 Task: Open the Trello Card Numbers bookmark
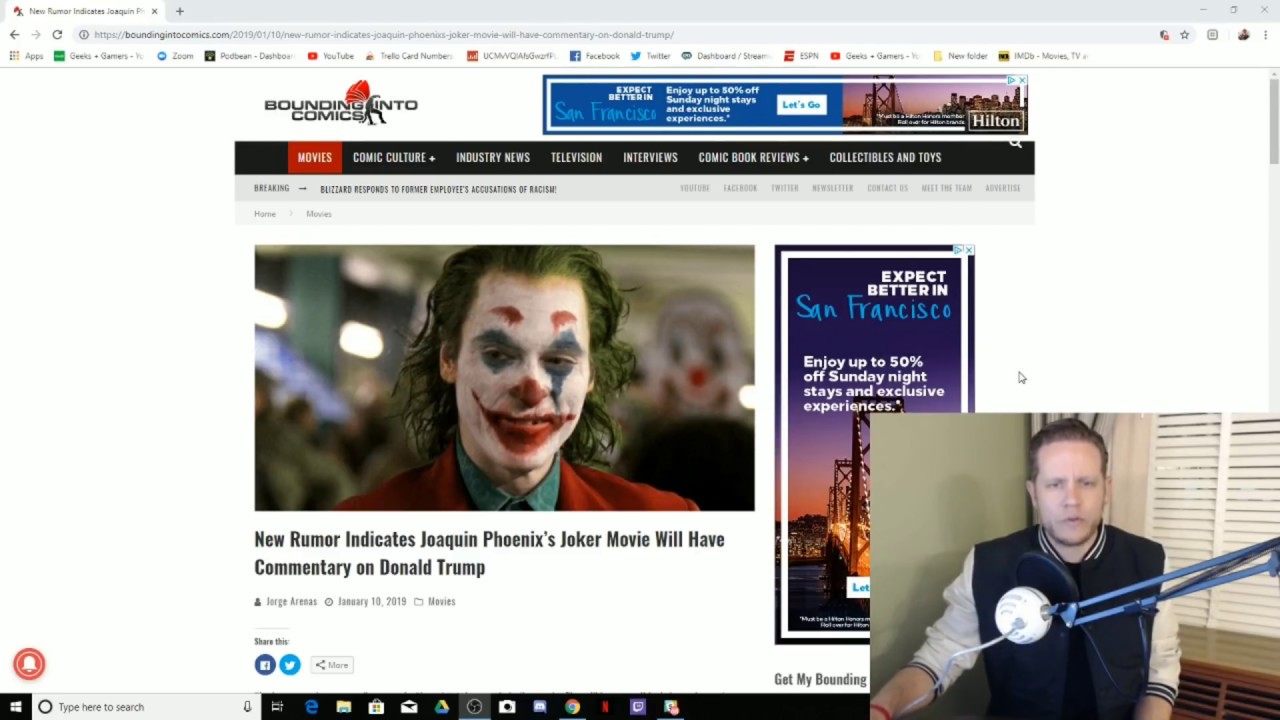409,56
